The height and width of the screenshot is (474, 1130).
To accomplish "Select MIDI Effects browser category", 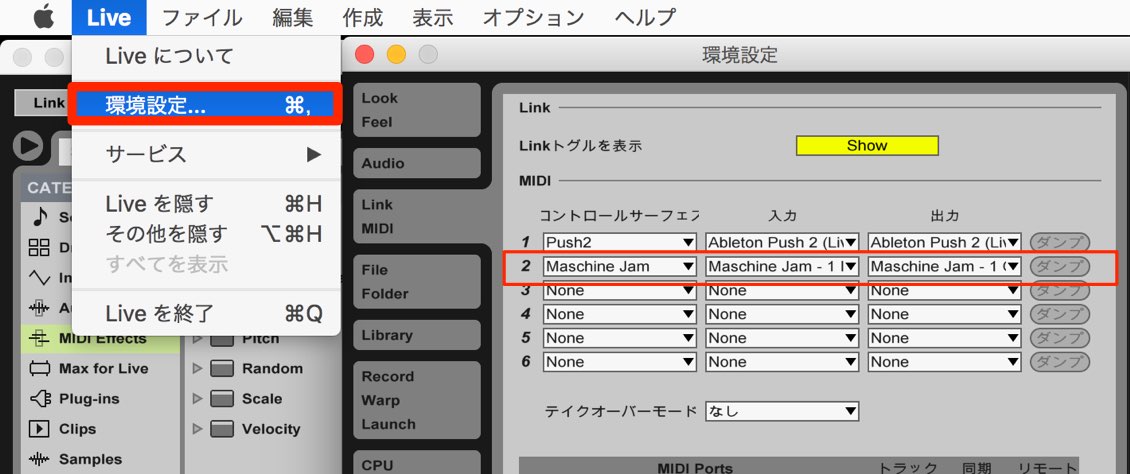I will point(101,339).
